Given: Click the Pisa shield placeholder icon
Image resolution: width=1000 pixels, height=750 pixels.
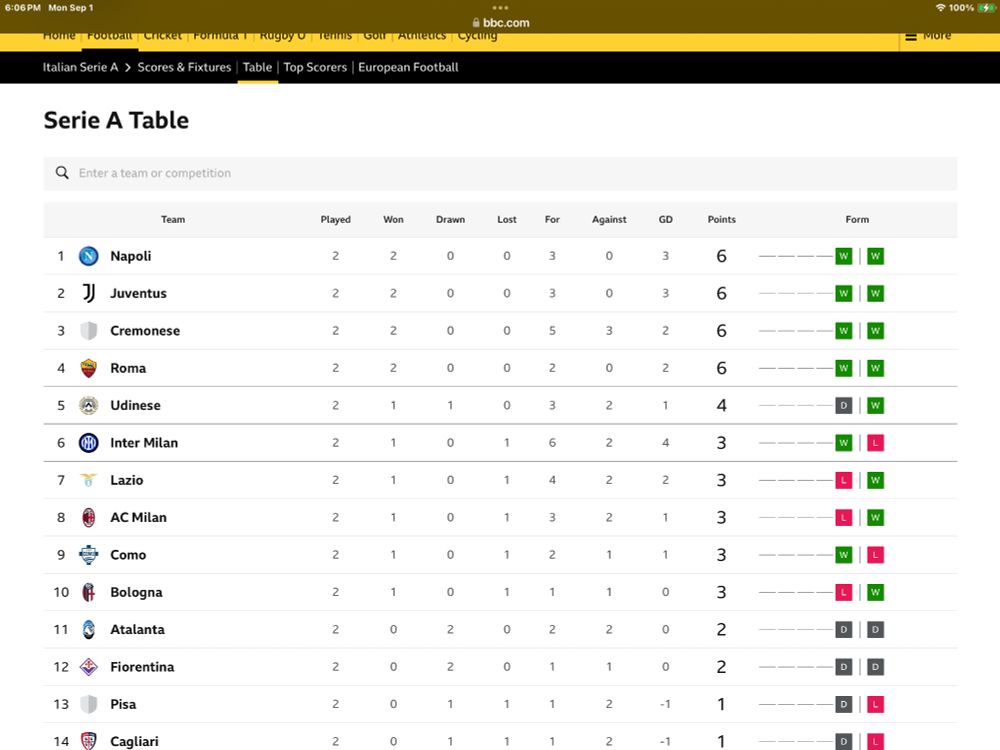Looking at the screenshot, I should [x=89, y=704].
